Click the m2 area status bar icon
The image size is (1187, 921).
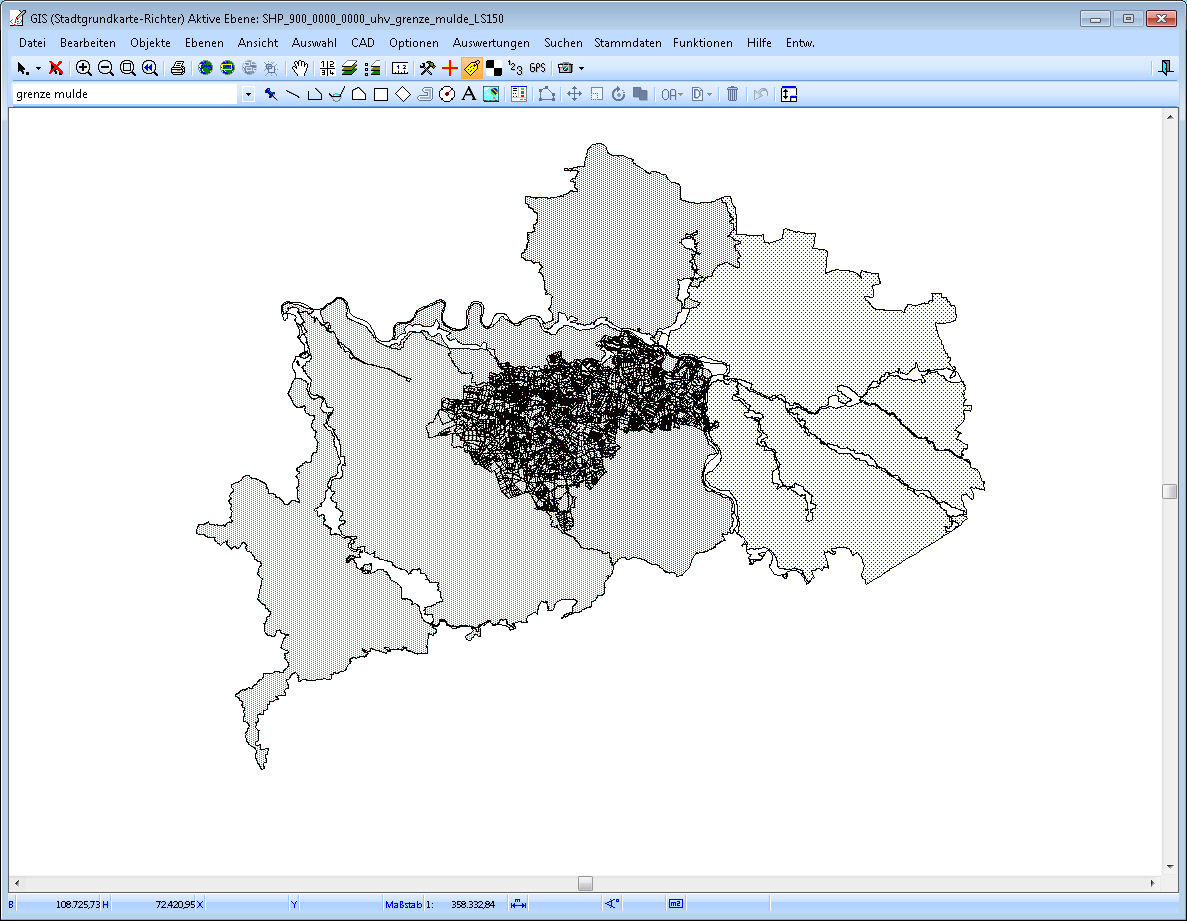point(676,904)
